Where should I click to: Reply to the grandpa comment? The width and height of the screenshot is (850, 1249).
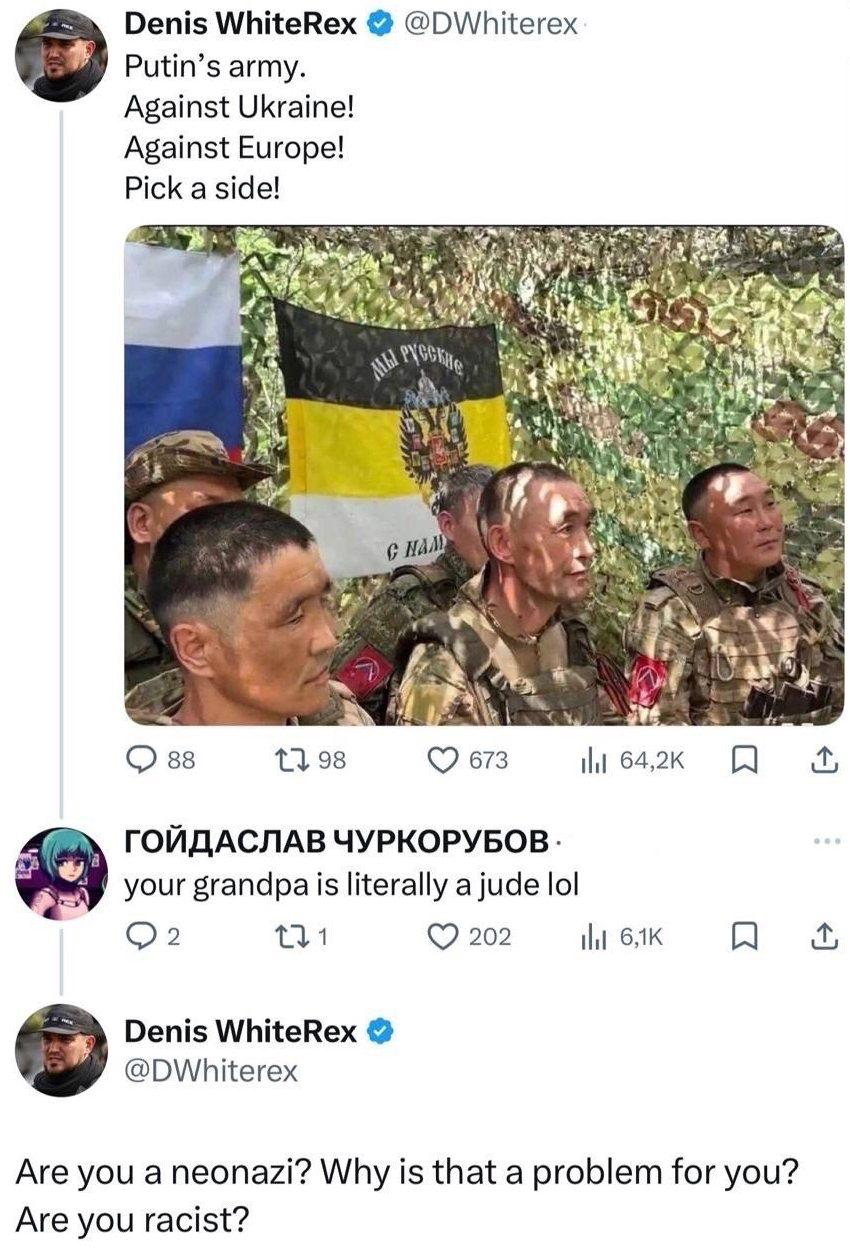point(152,937)
